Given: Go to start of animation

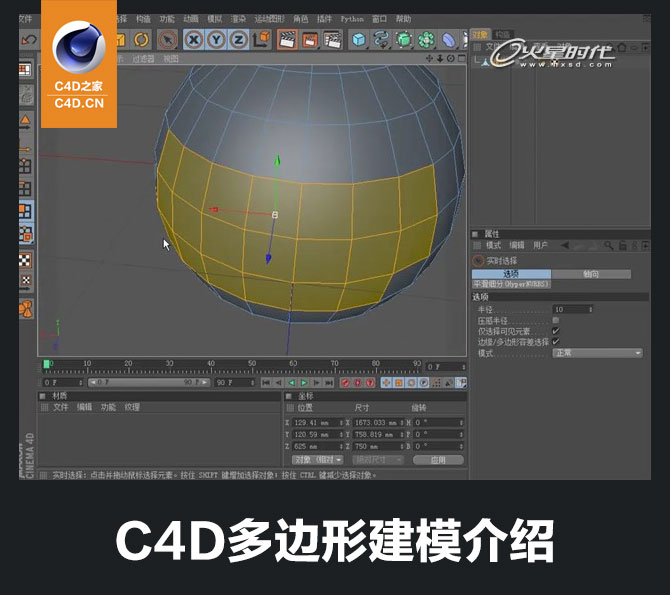Looking at the screenshot, I should 266,383.
